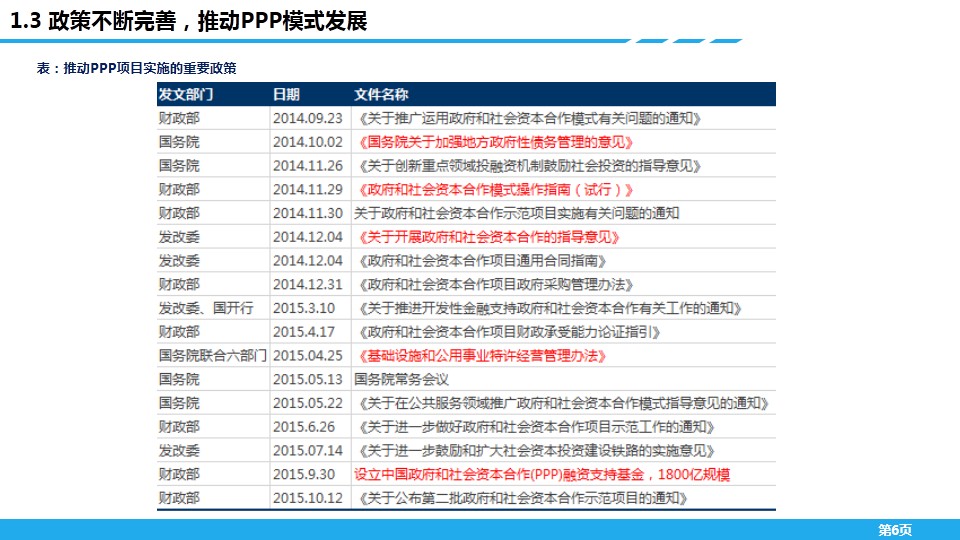Click the date 2015.4.17
Screen dimensions: 960x540
(x=304, y=332)
